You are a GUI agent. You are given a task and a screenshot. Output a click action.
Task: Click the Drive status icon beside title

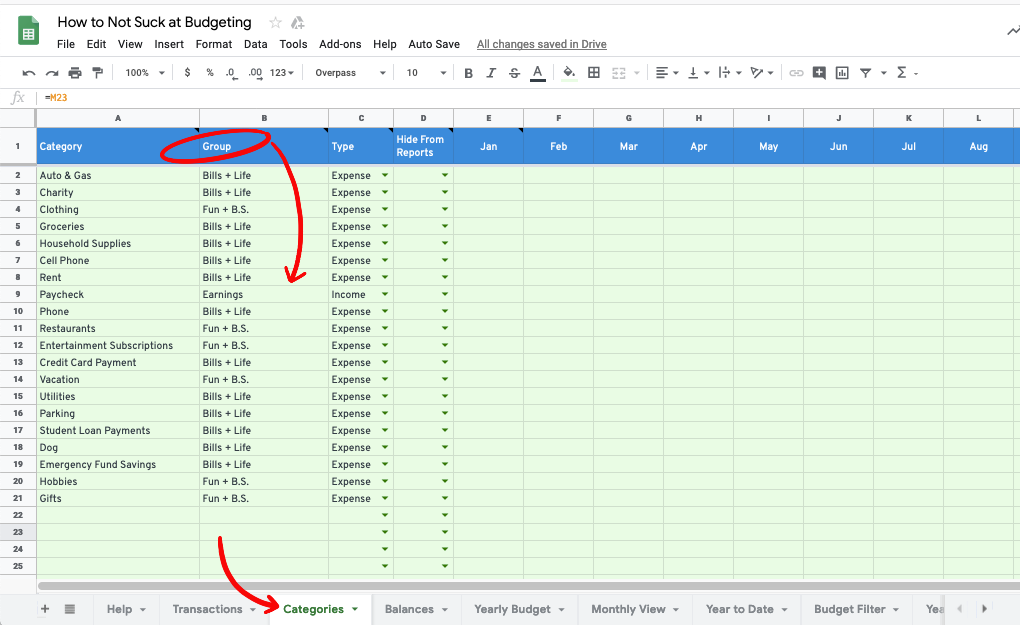coord(297,23)
